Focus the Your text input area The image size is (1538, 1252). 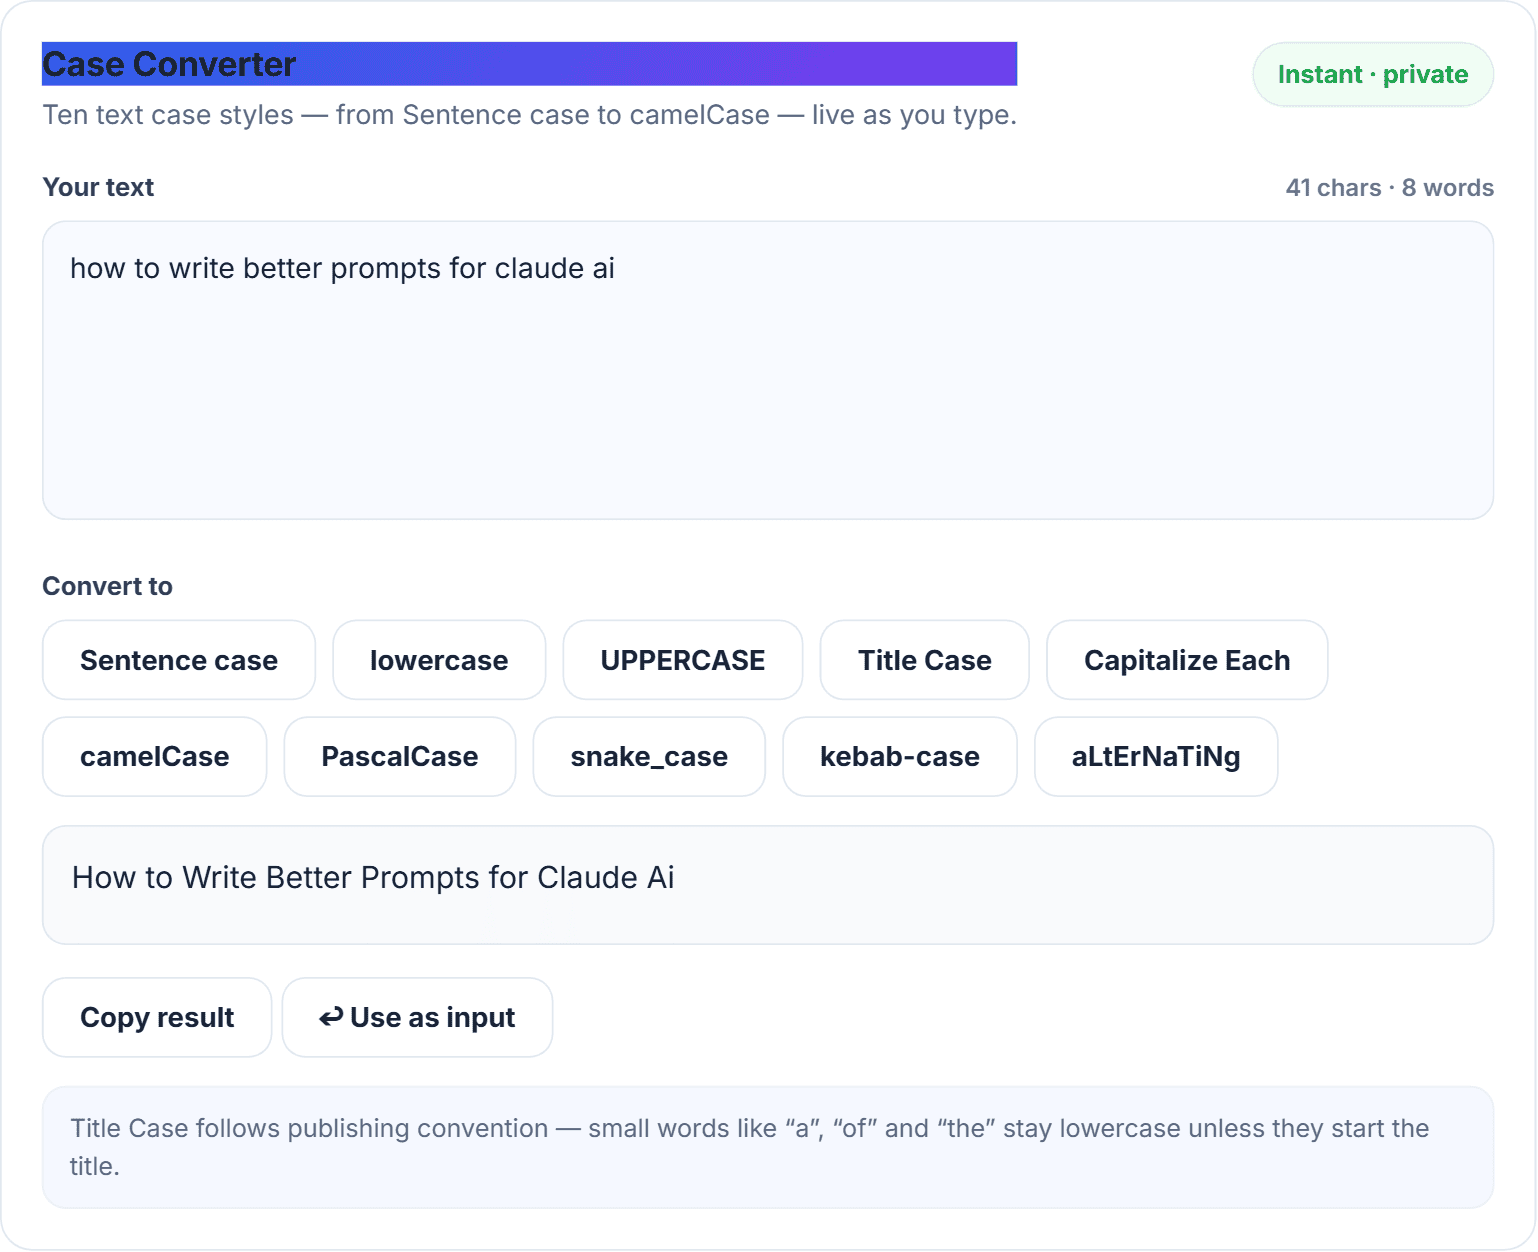[768, 370]
